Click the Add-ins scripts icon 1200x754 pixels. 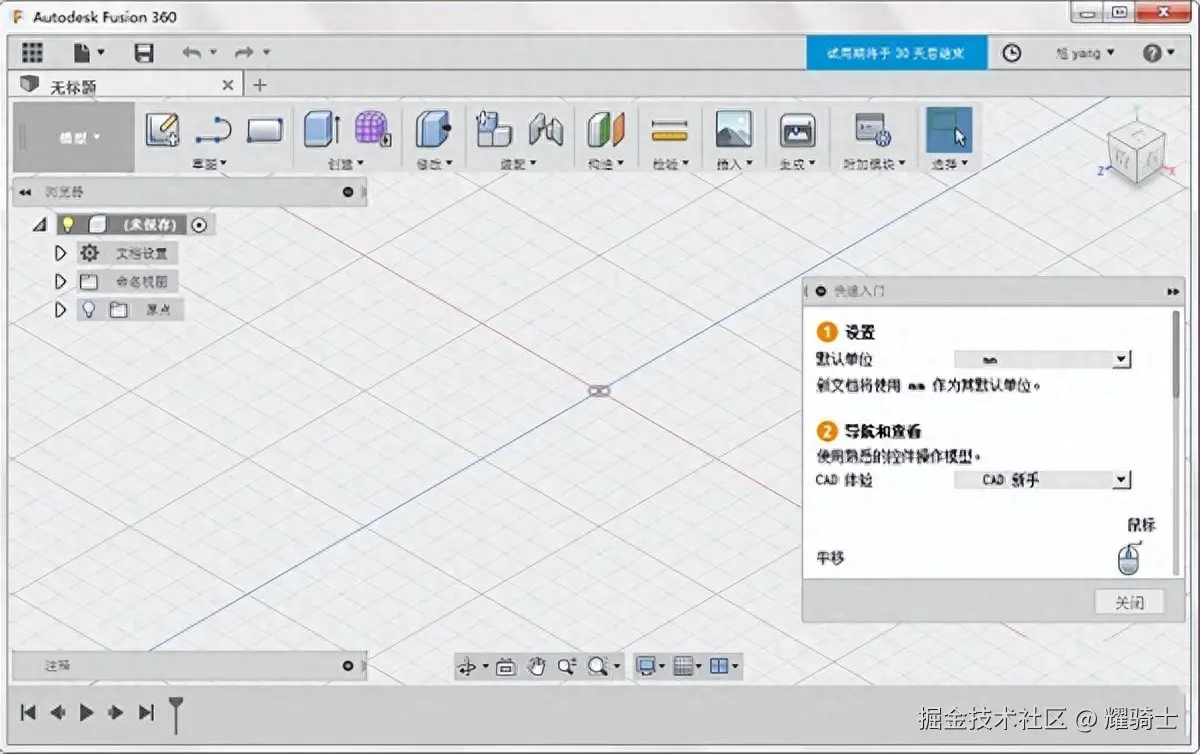[872, 130]
